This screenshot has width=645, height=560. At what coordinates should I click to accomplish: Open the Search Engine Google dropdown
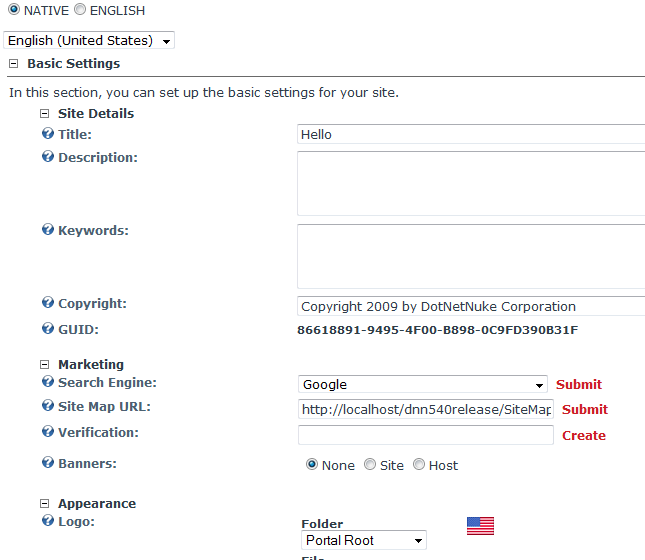[422, 385]
